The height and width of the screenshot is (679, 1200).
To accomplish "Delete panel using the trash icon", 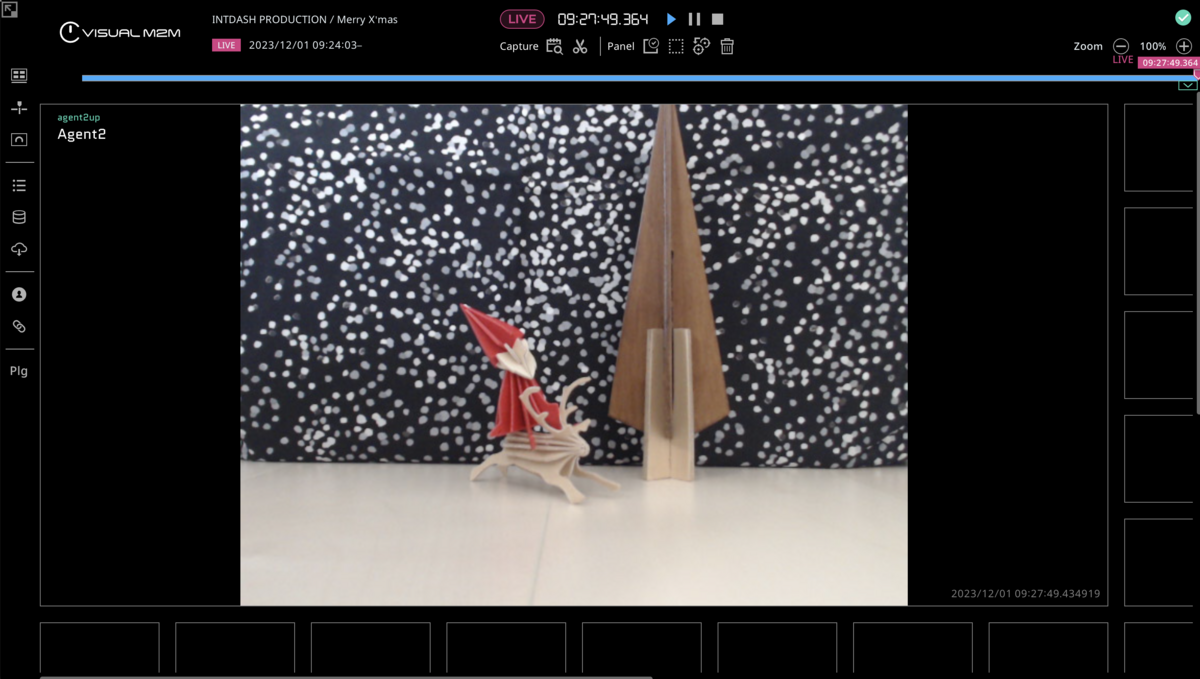I will (727, 46).
